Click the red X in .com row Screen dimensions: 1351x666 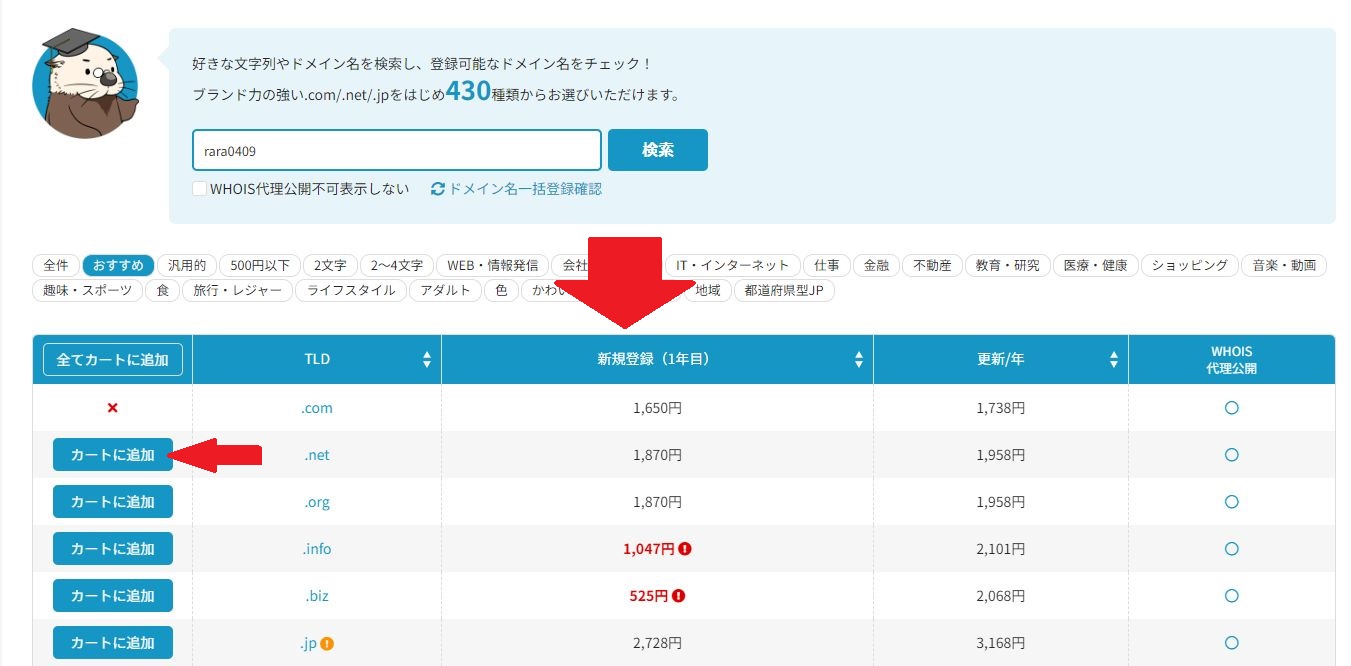112,408
